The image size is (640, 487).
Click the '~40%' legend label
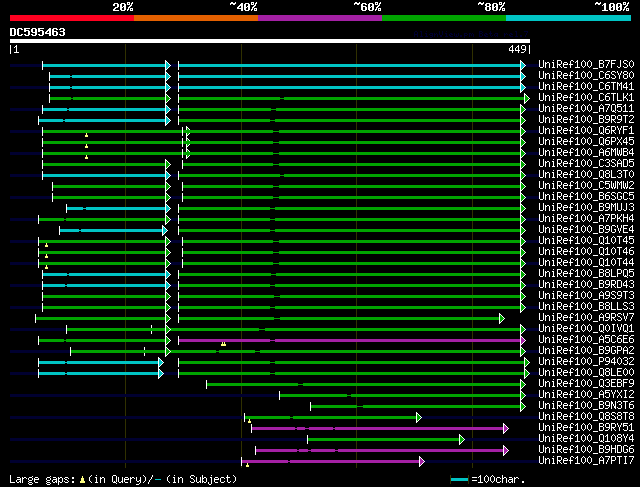244,7
